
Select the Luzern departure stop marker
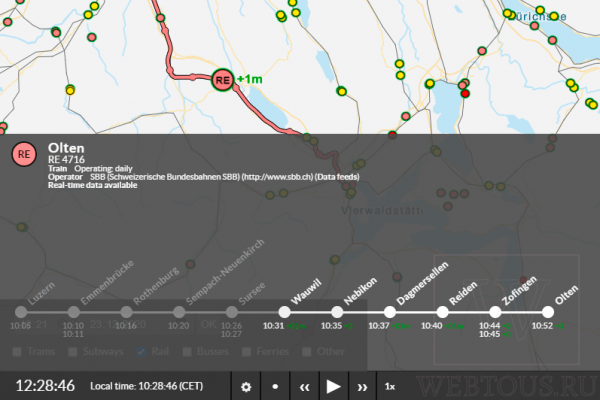pos(21,312)
